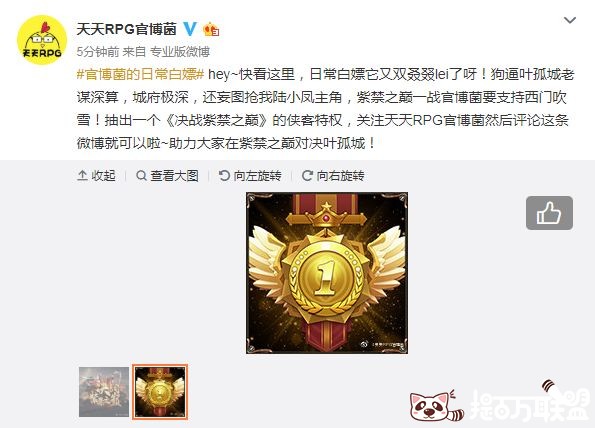595x428 pixels.
Task: Click the 5分钟前 post timestamp
Action: click(98, 52)
